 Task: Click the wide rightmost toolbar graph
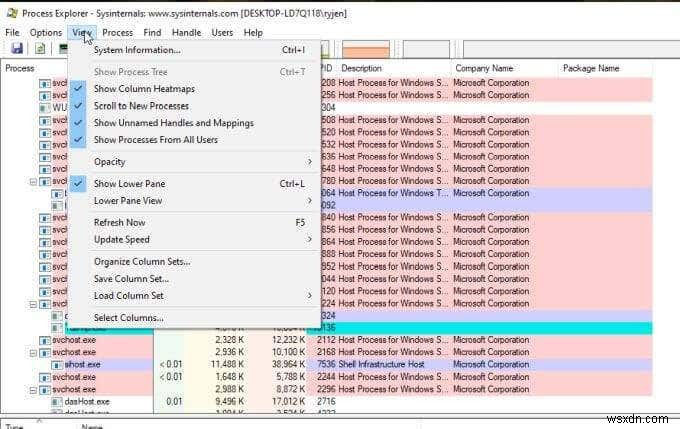pos(571,49)
